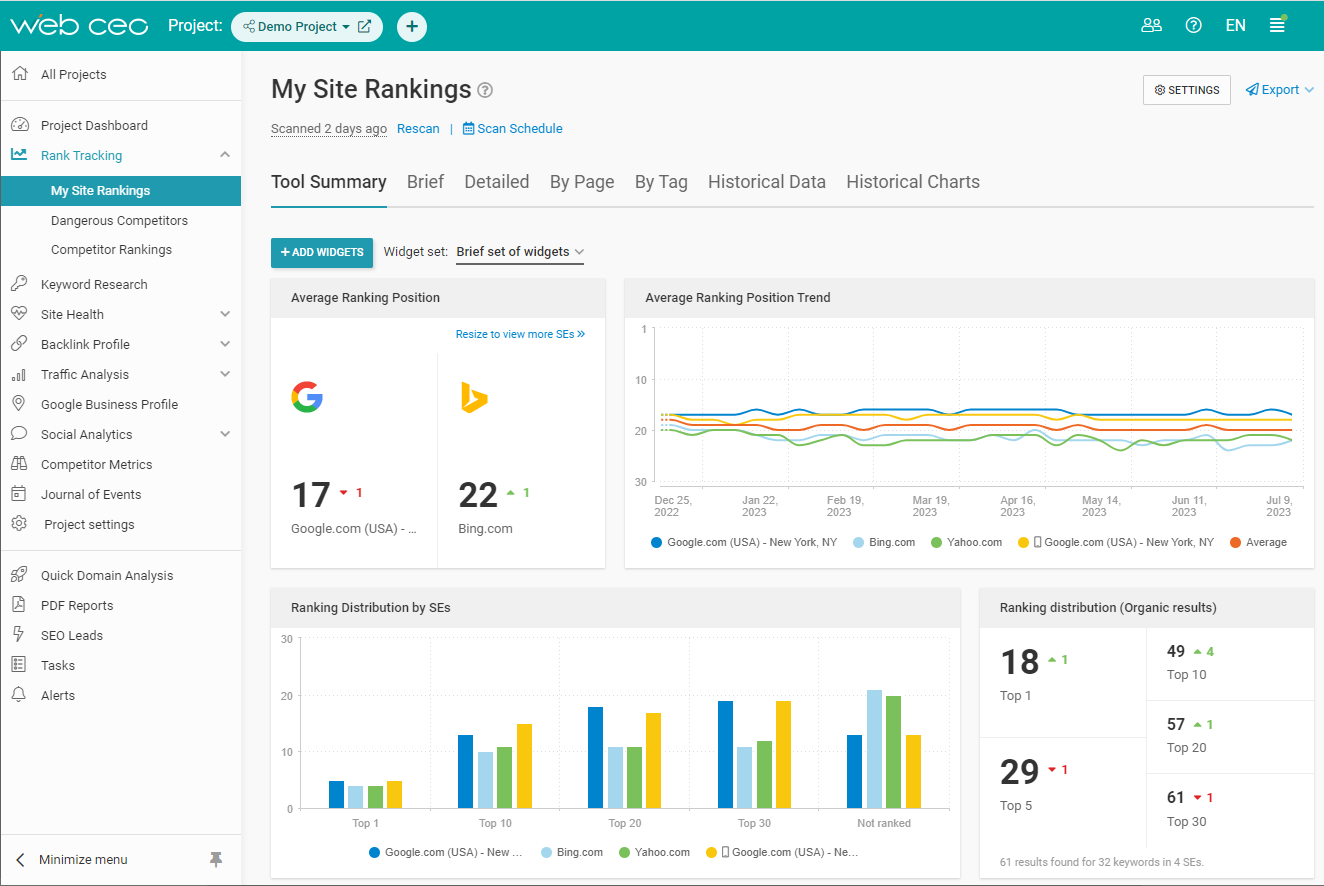Expand the Site Health section chevron
The image size is (1324, 886).
(x=225, y=314)
